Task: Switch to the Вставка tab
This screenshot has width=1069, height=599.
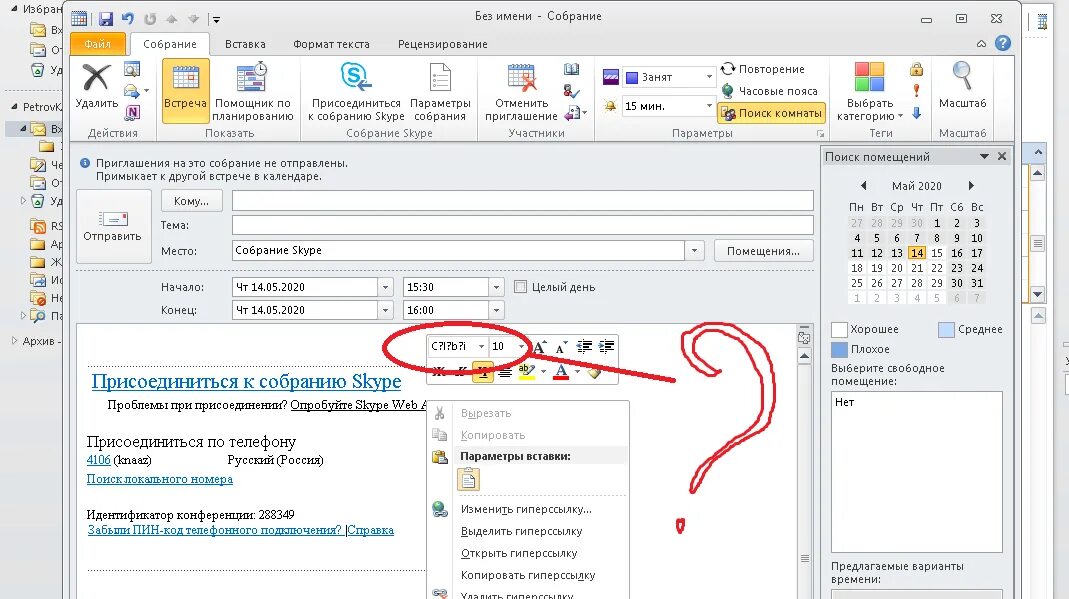Action: pos(245,44)
